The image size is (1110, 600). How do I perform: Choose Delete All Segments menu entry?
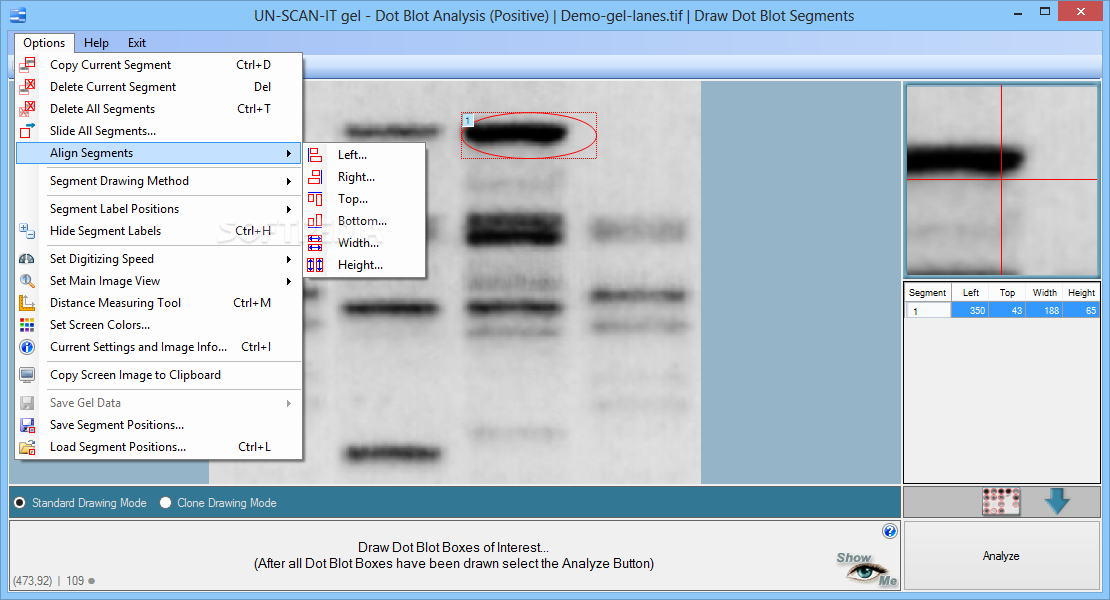pos(159,108)
